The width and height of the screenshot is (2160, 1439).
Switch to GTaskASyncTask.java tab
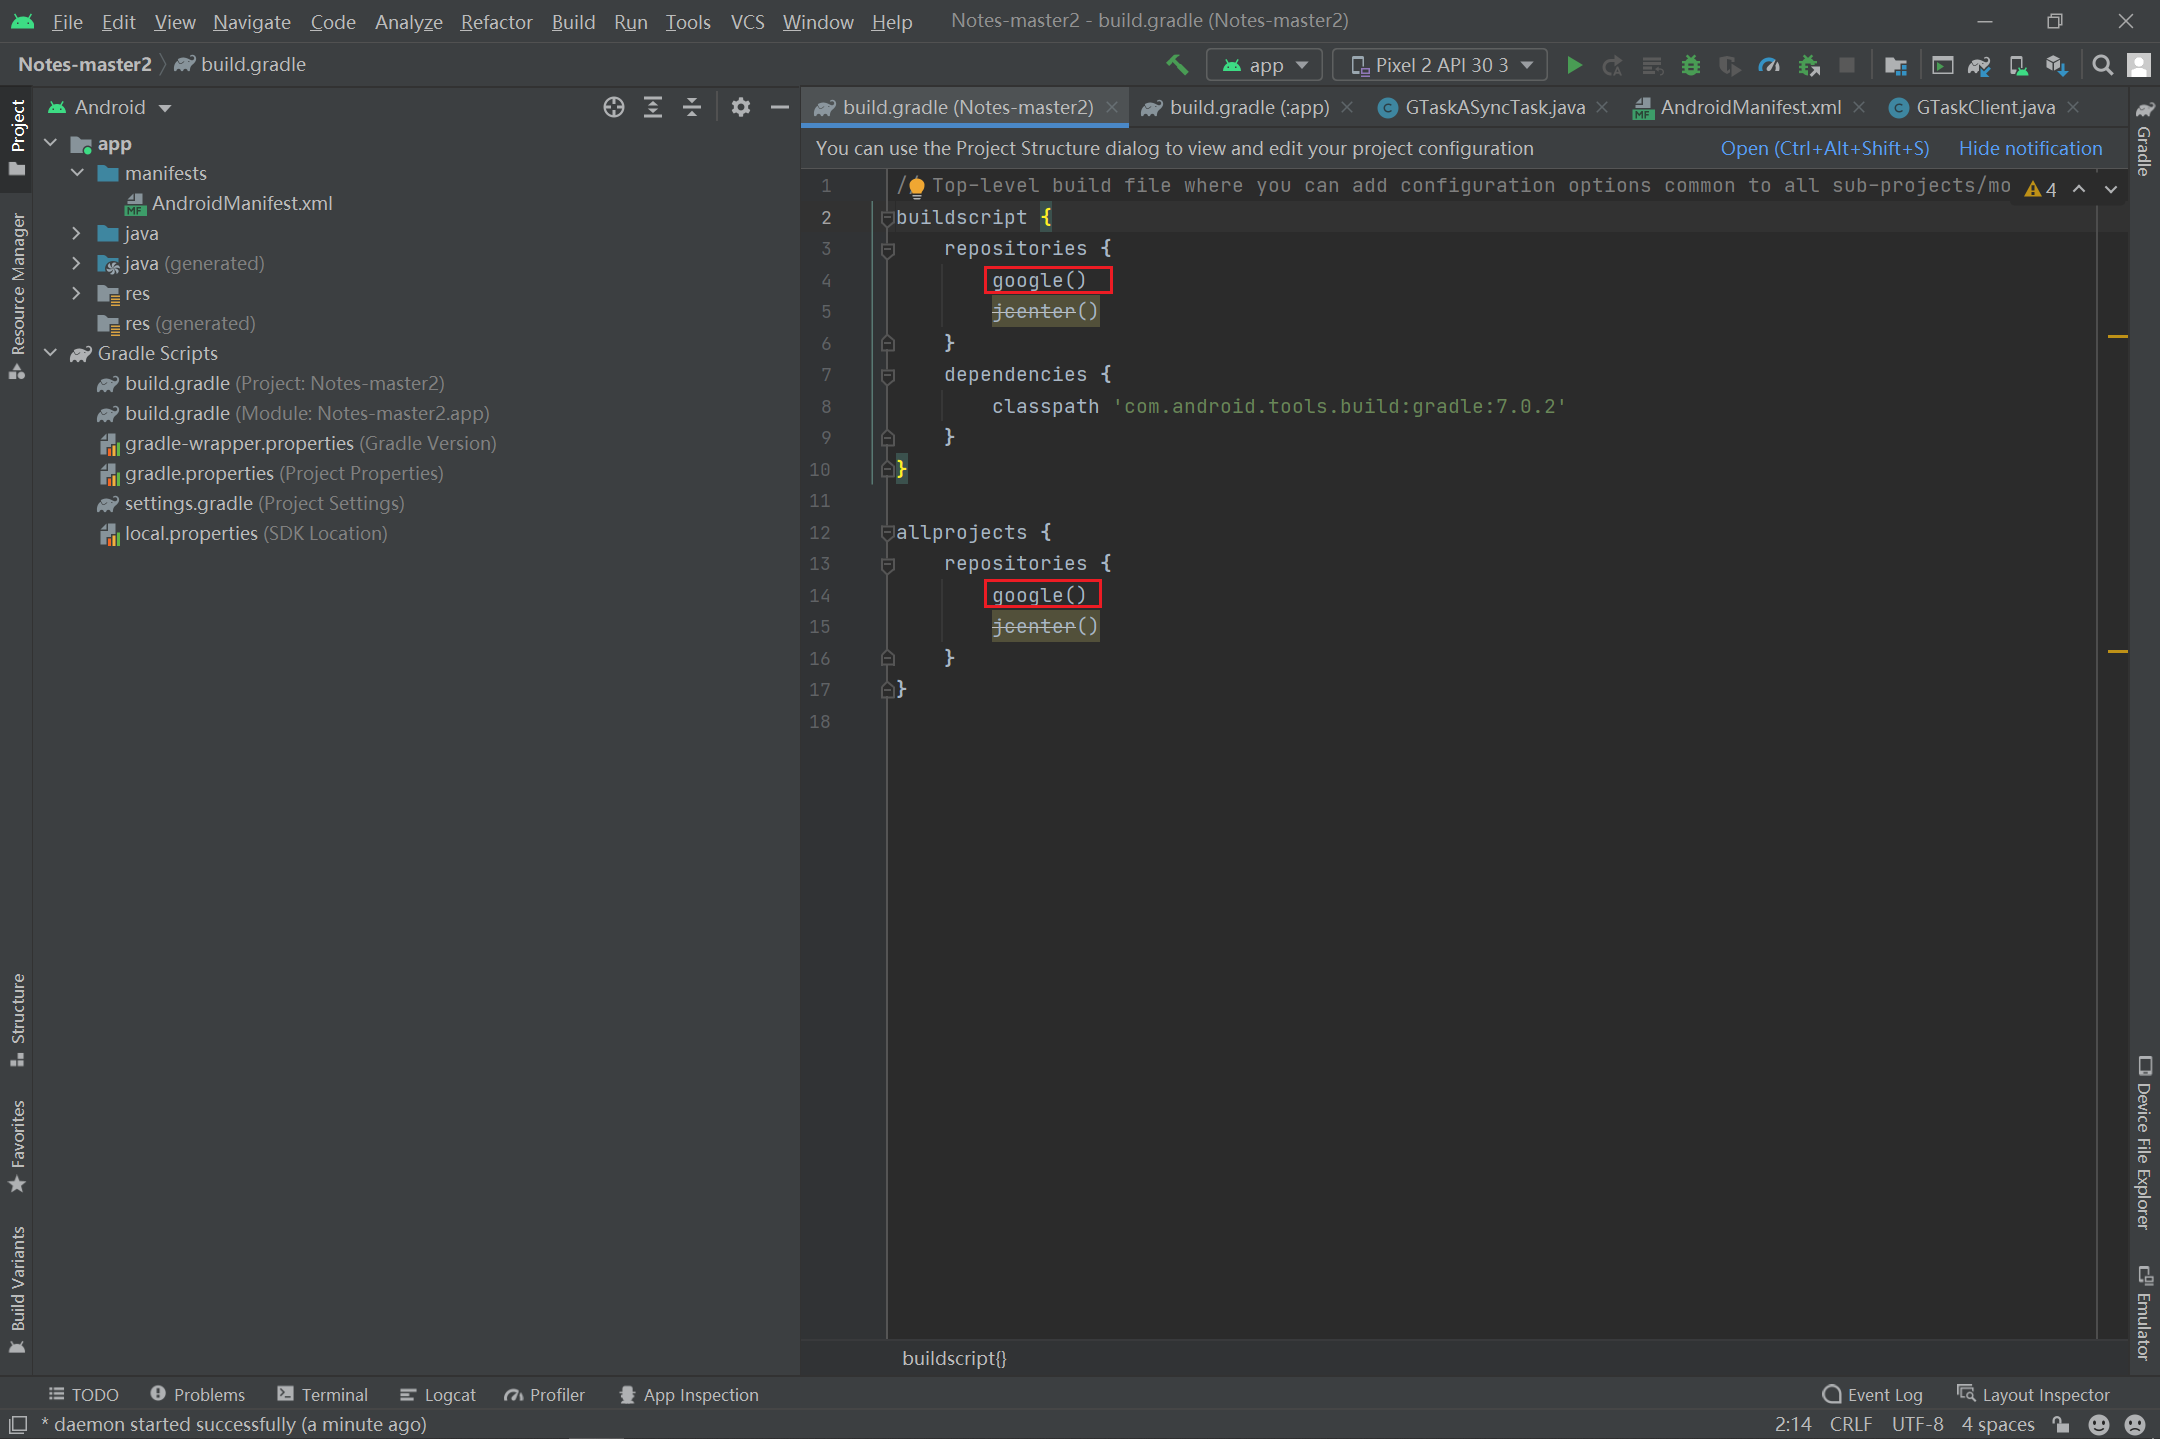[x=1495, y=107]
